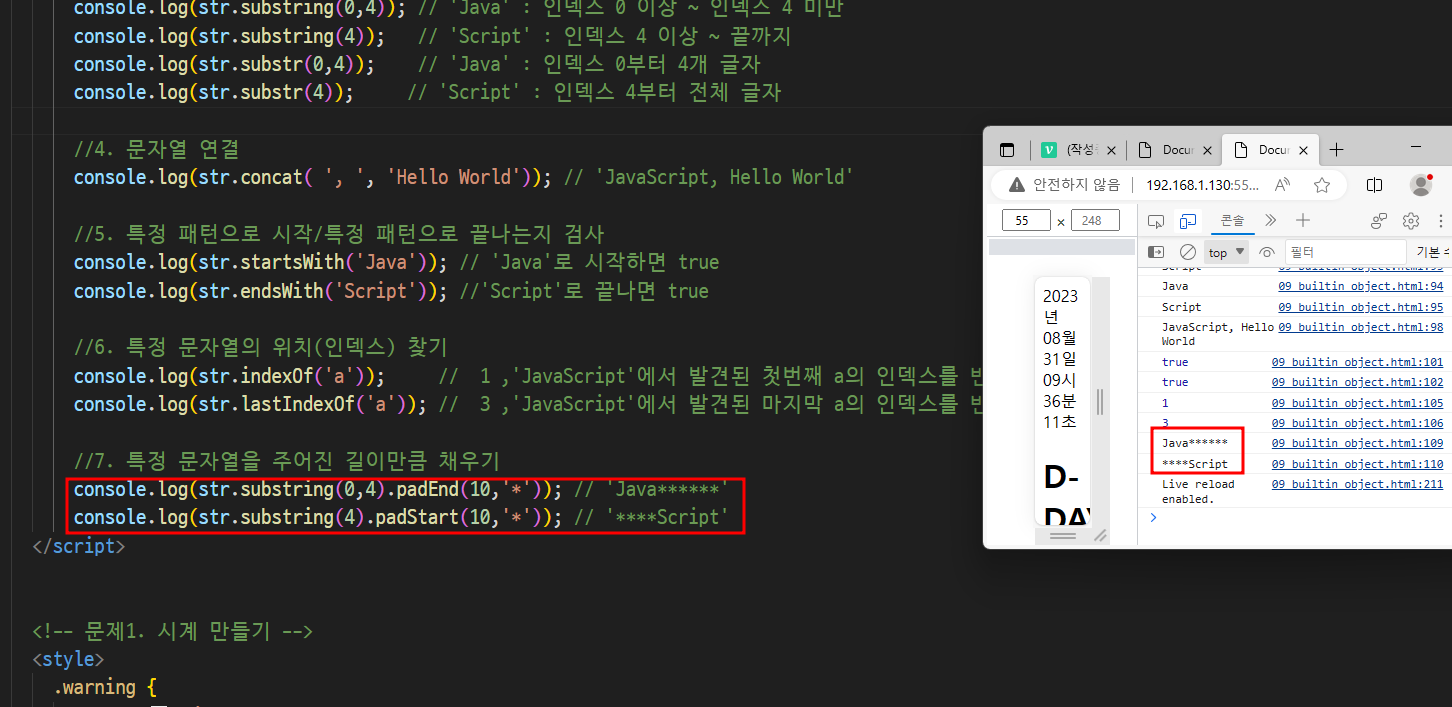Click the right edge handle of the device viewport
1452x707 pixels.
coord(1101,402)
